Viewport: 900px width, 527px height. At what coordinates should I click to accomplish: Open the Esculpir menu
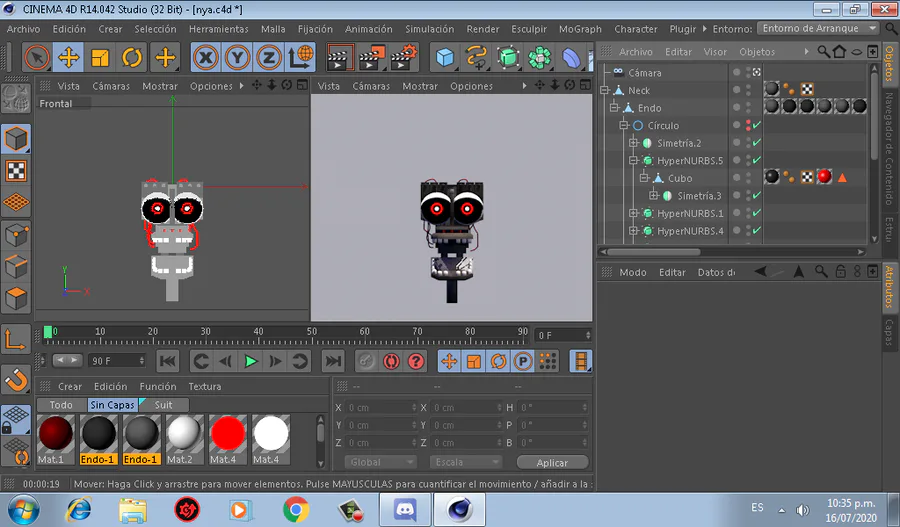tap(529, 29)
